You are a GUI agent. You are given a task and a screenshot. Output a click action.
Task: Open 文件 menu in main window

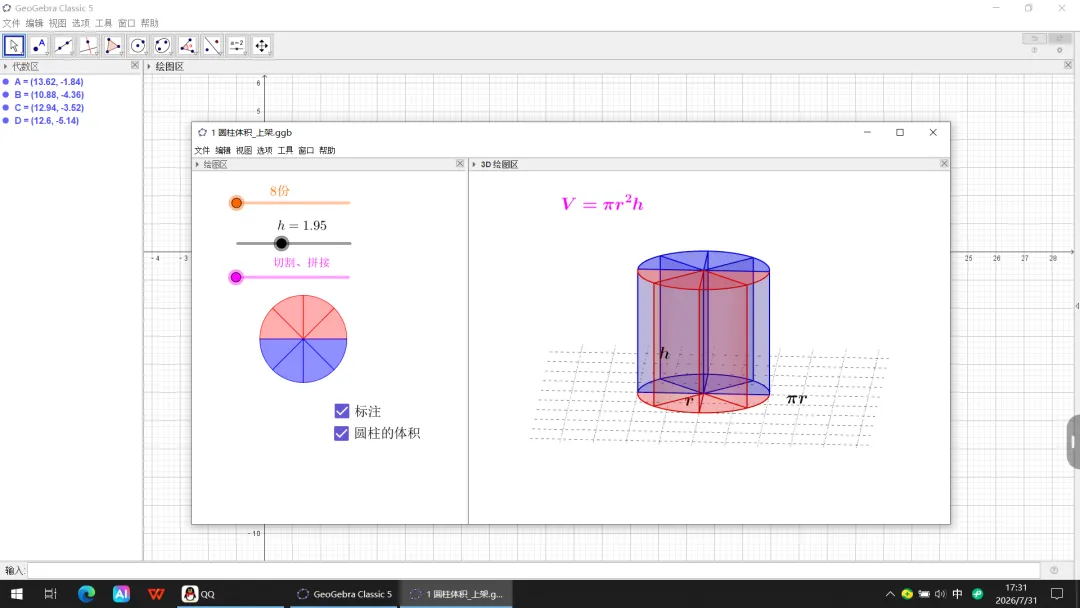11,23
